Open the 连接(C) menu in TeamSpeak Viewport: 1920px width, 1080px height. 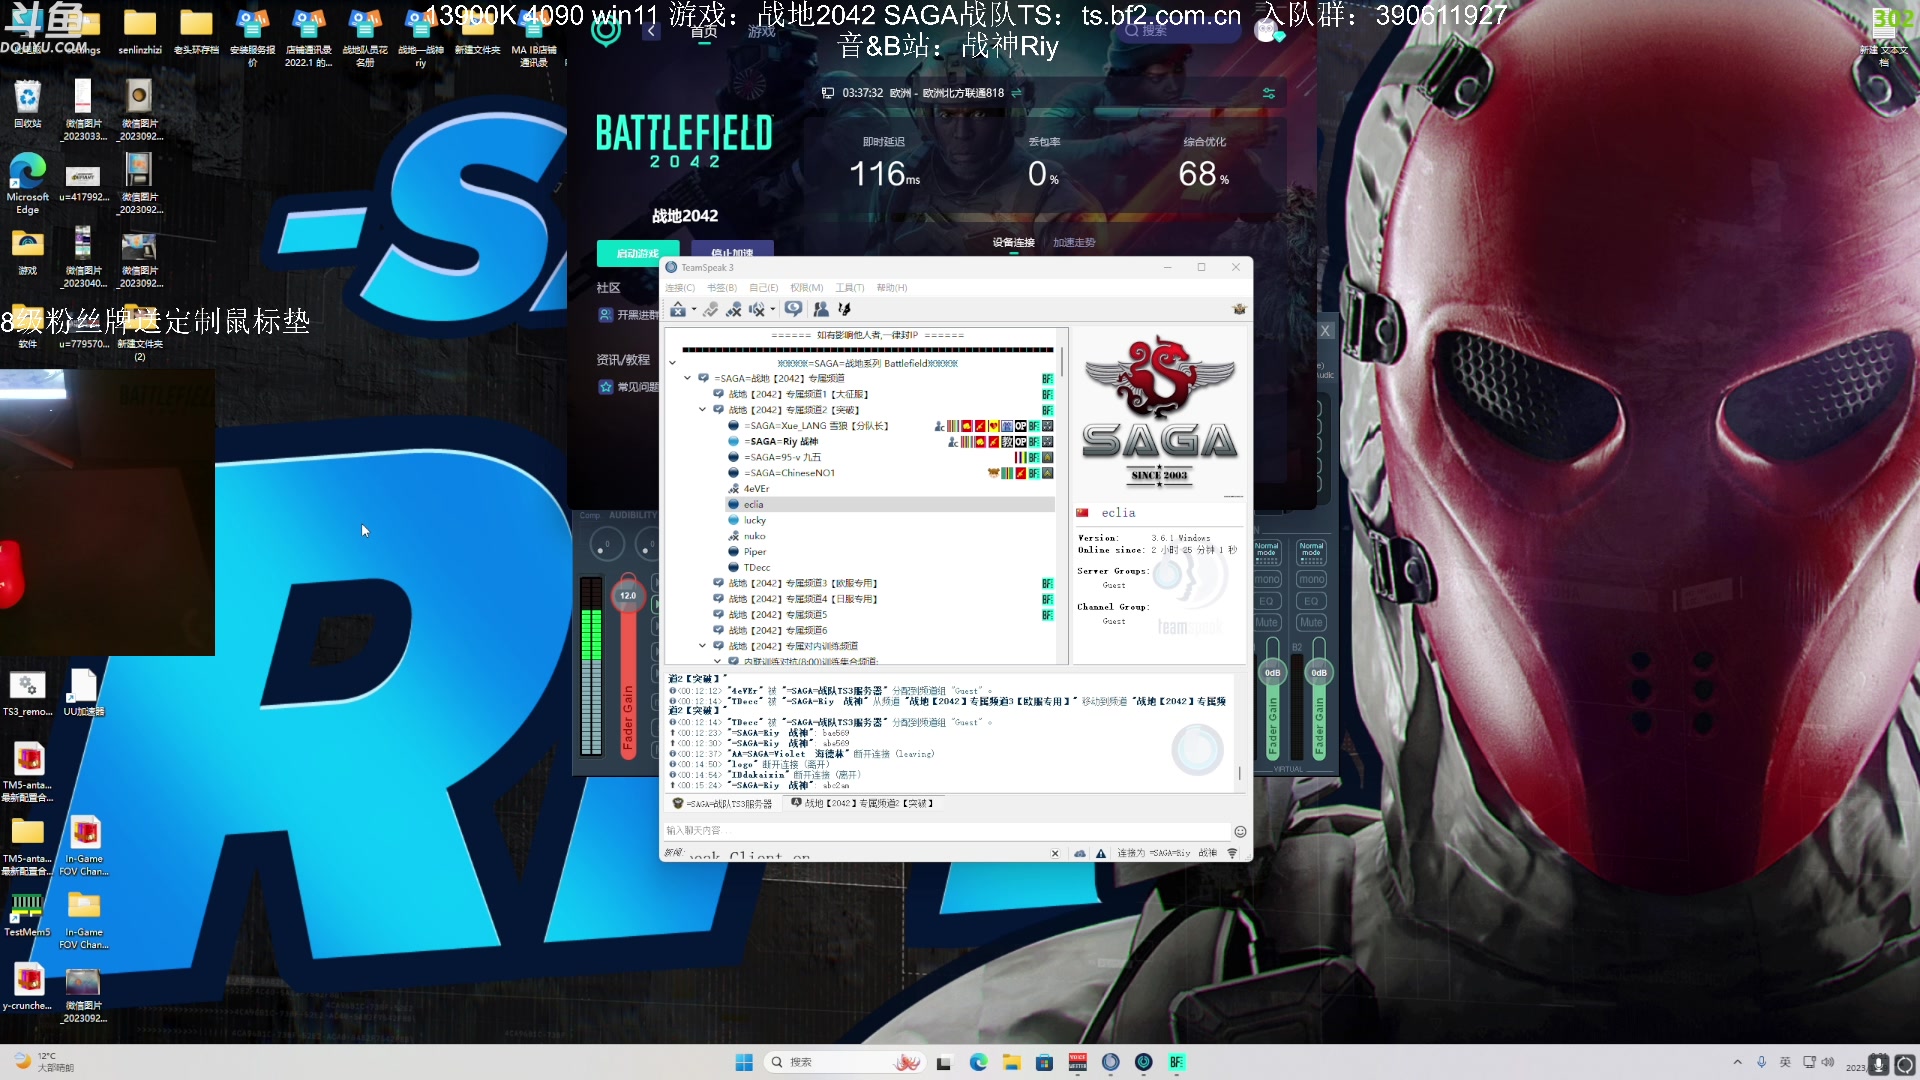point(680,288)
